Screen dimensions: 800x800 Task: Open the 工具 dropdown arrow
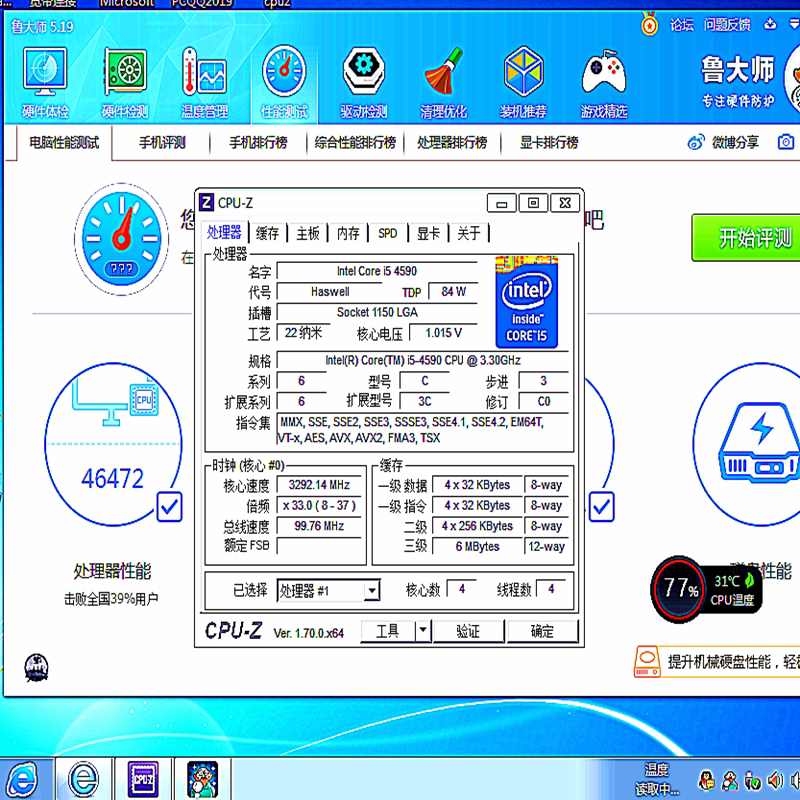point(422,631)
